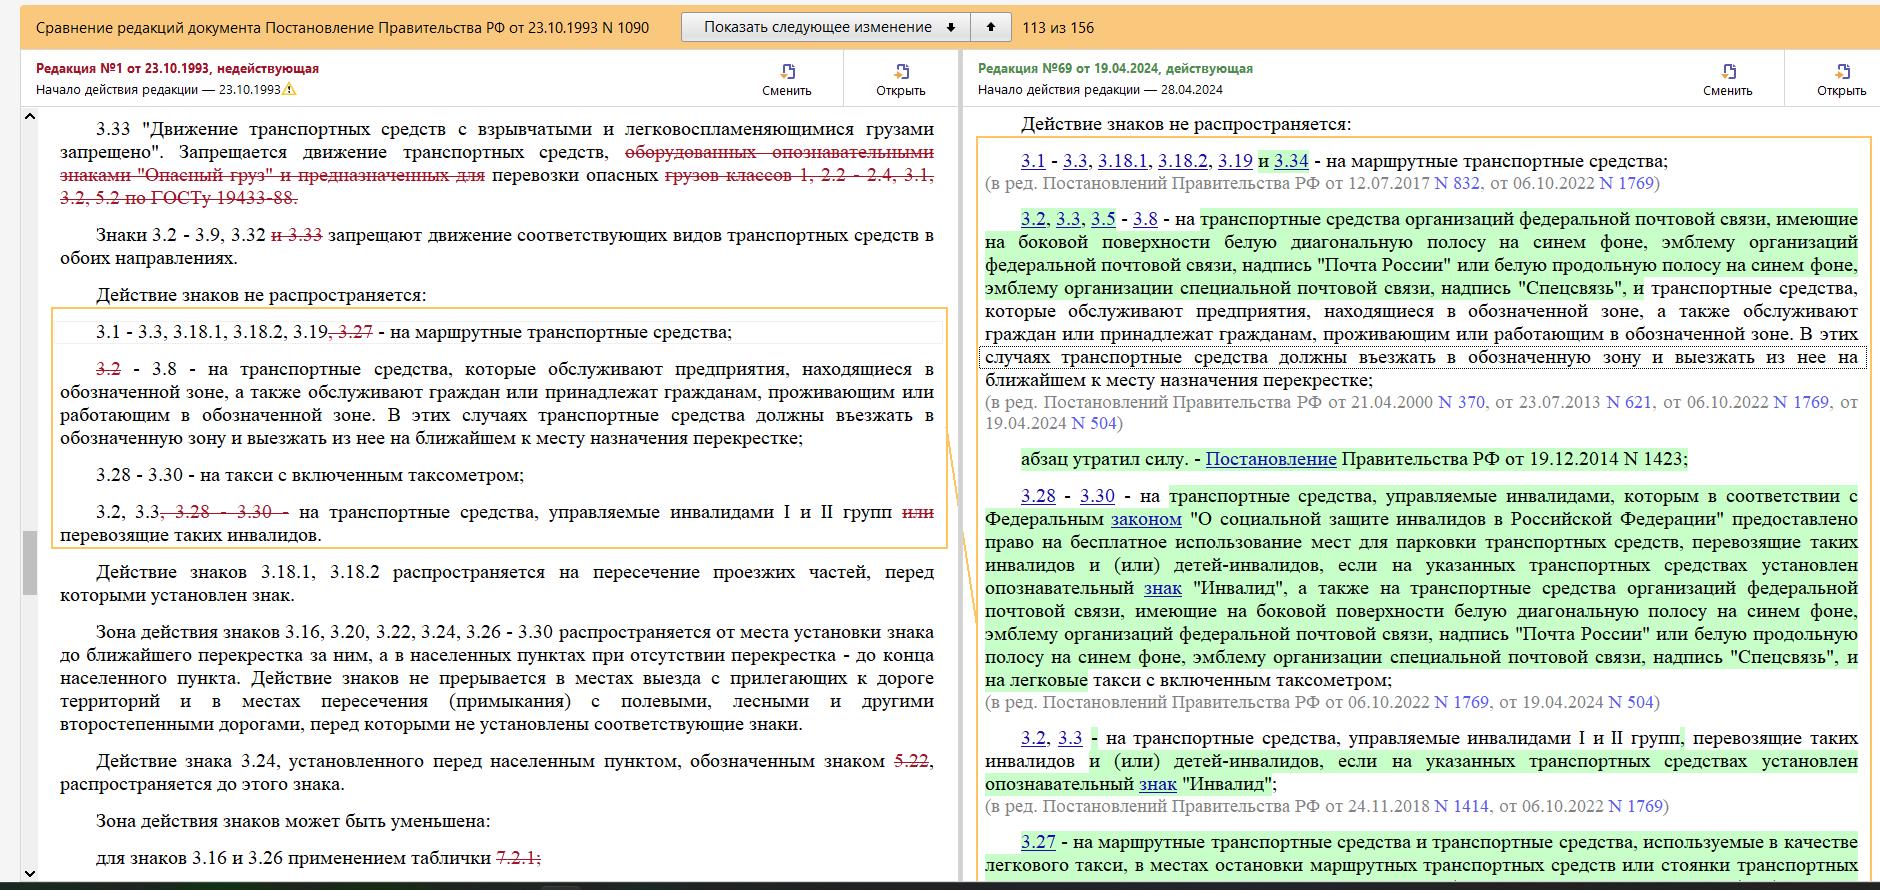Open link 3.27 at bottom of right pane
1880x890 pixels.
(x=1038, y=842)
